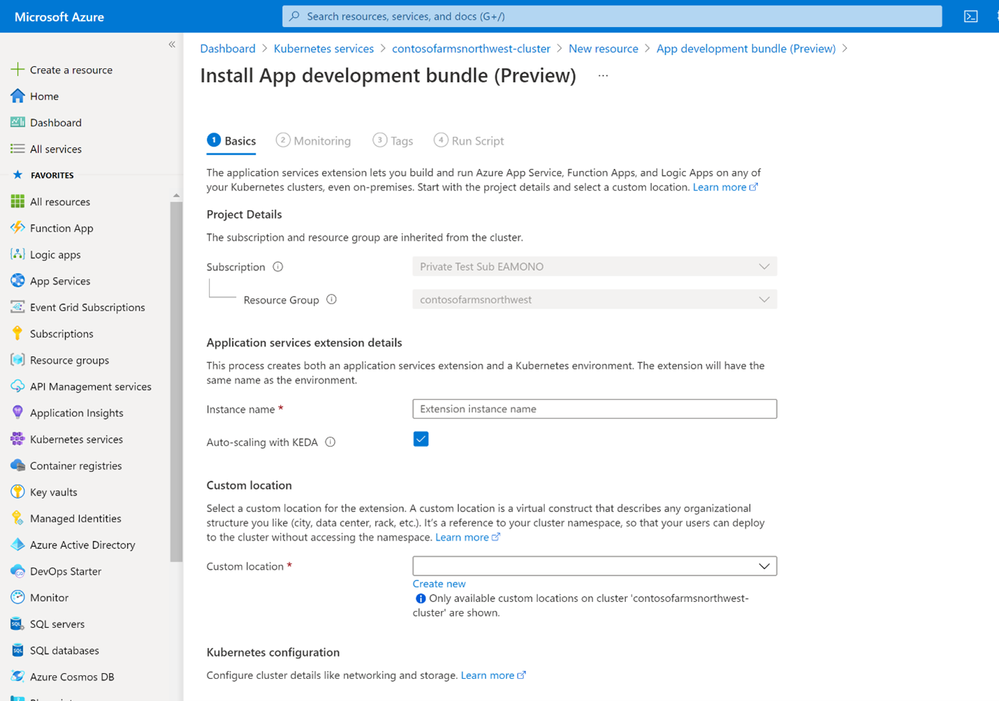This screenshot has width=999, height=701.
Task: Collapse the left sidebar menu
Action: pyautogui.click(x=171, y=44)
